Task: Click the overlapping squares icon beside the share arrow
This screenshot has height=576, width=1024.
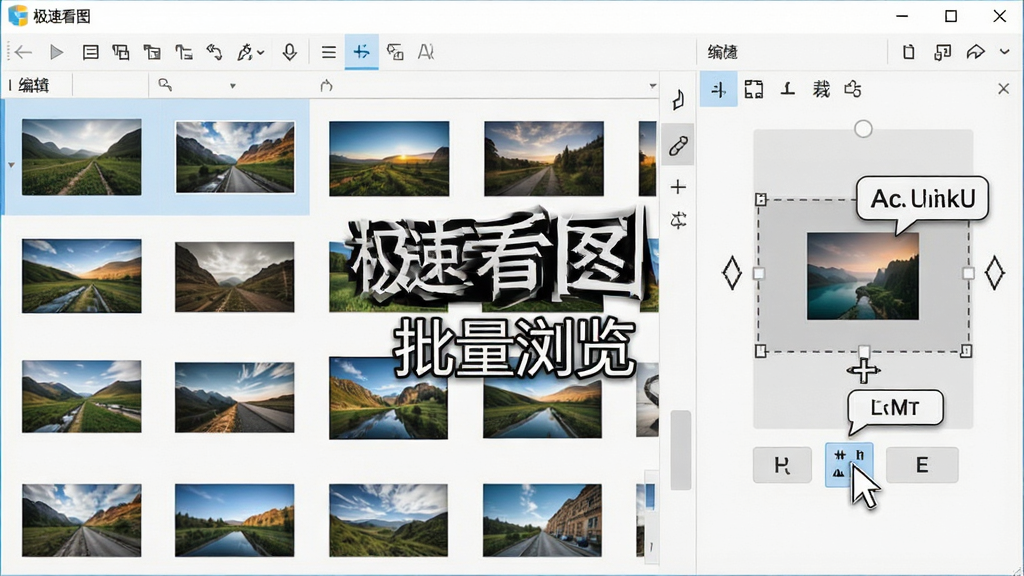Action: (x=942, y=52)
